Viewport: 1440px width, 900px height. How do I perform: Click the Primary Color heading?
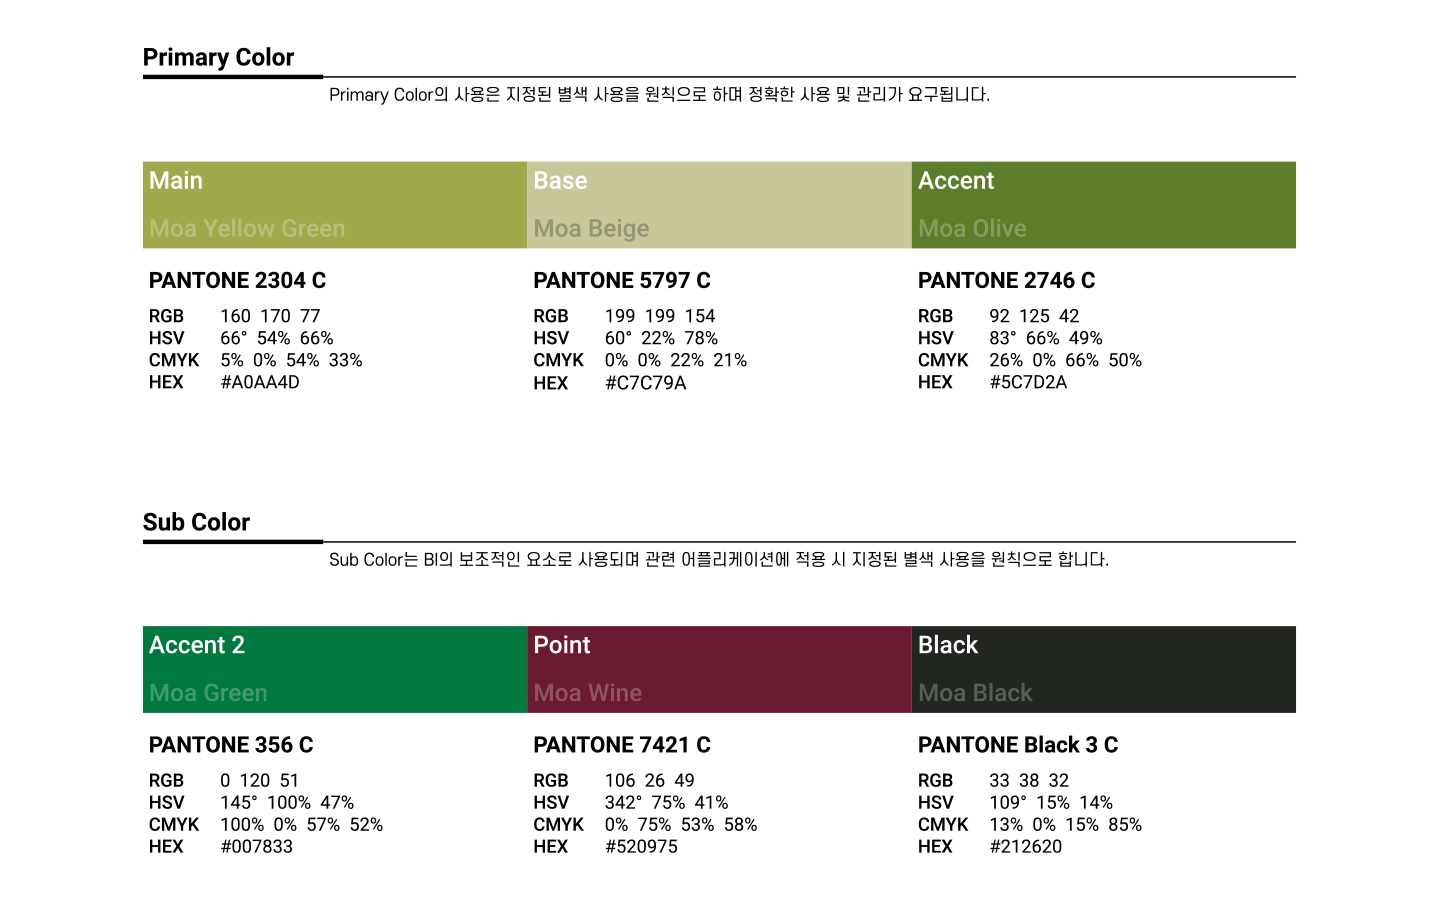click(218, 58)
